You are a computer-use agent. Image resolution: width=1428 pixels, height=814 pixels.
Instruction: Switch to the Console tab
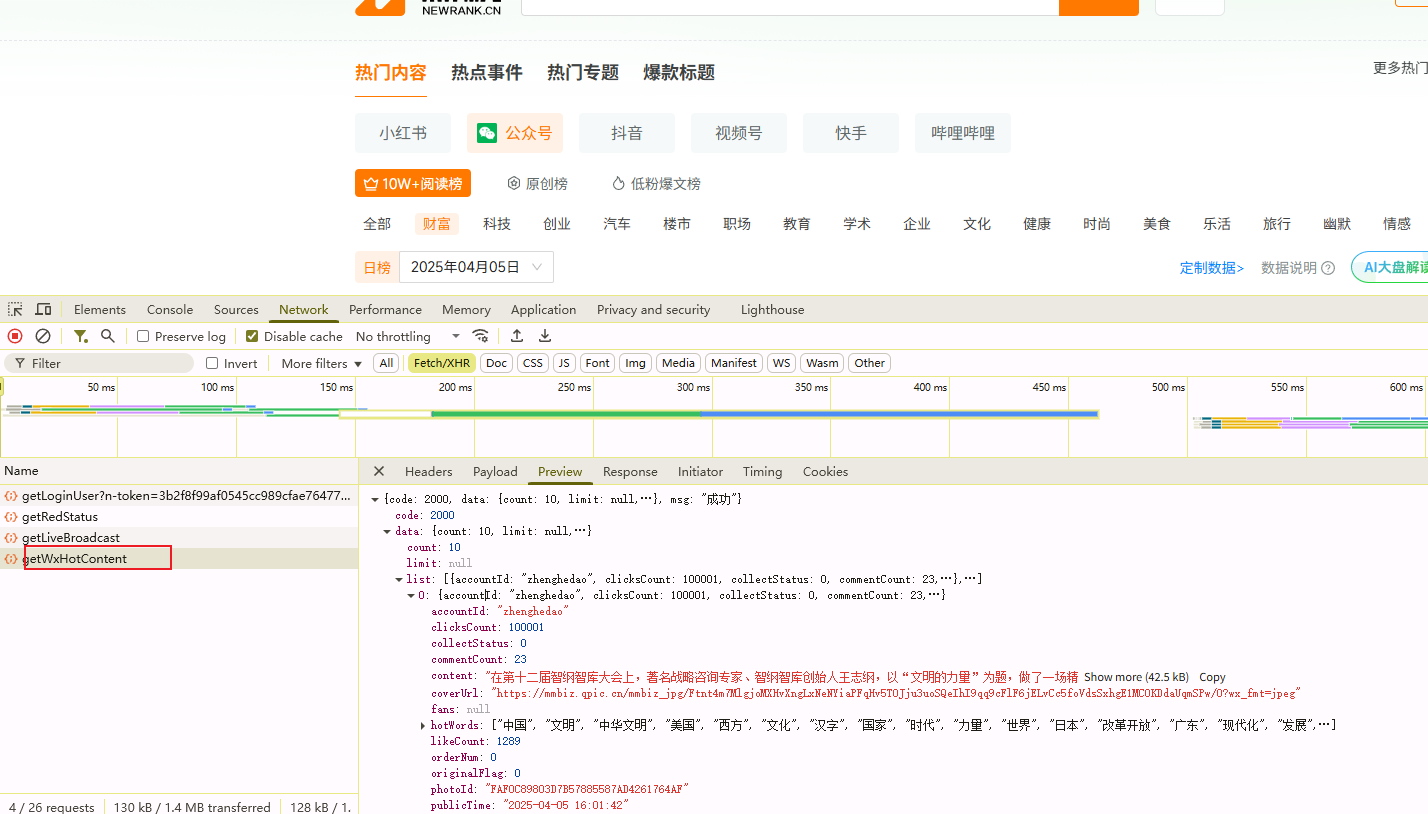170,310
